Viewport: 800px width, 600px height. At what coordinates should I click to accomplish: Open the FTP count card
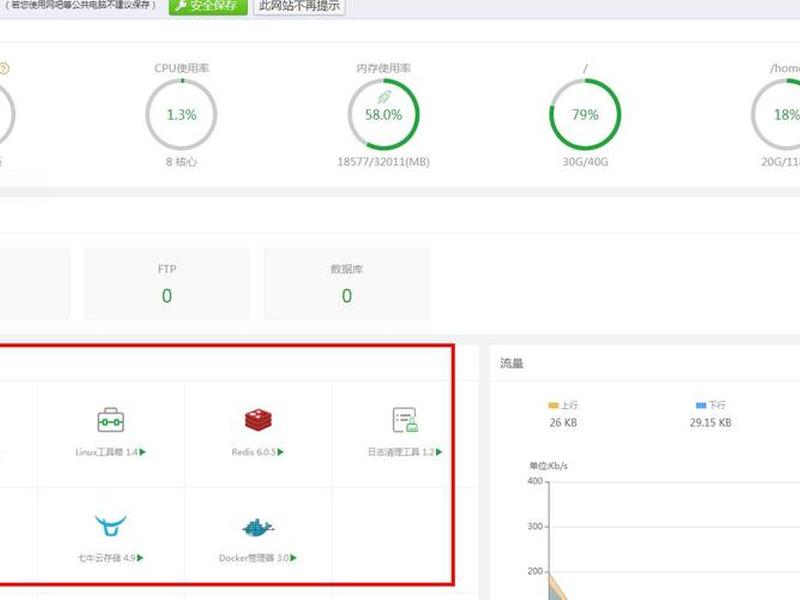[167, 284]
